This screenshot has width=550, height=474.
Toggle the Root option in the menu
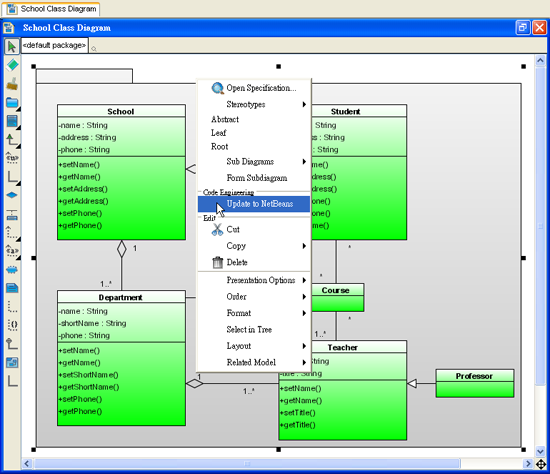[x=220, y=147]
